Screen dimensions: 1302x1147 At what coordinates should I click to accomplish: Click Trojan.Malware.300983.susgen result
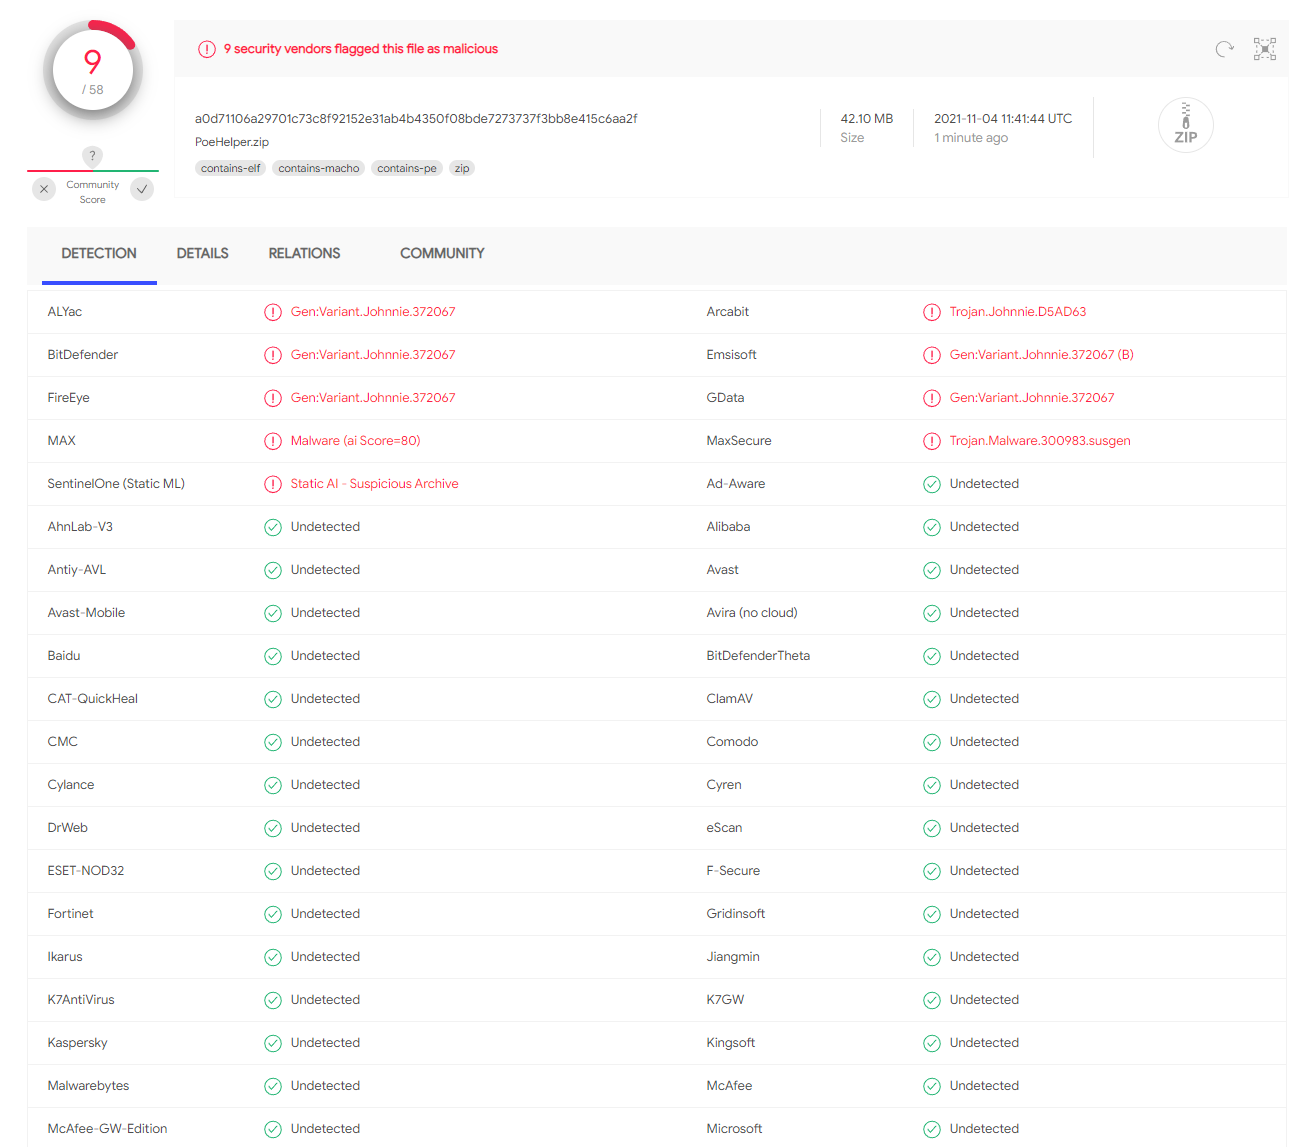point(1040,441)
